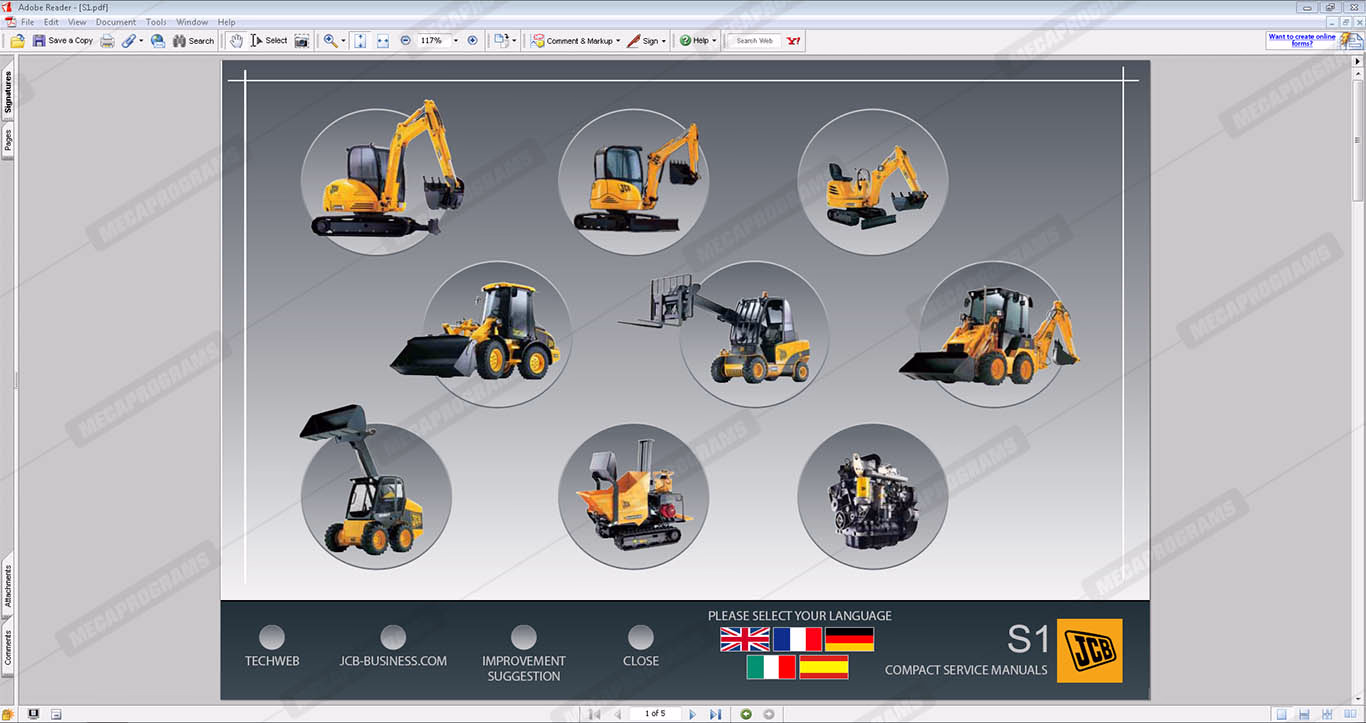
Task: Open the backhoe loader circle
Action: [992, 334]
